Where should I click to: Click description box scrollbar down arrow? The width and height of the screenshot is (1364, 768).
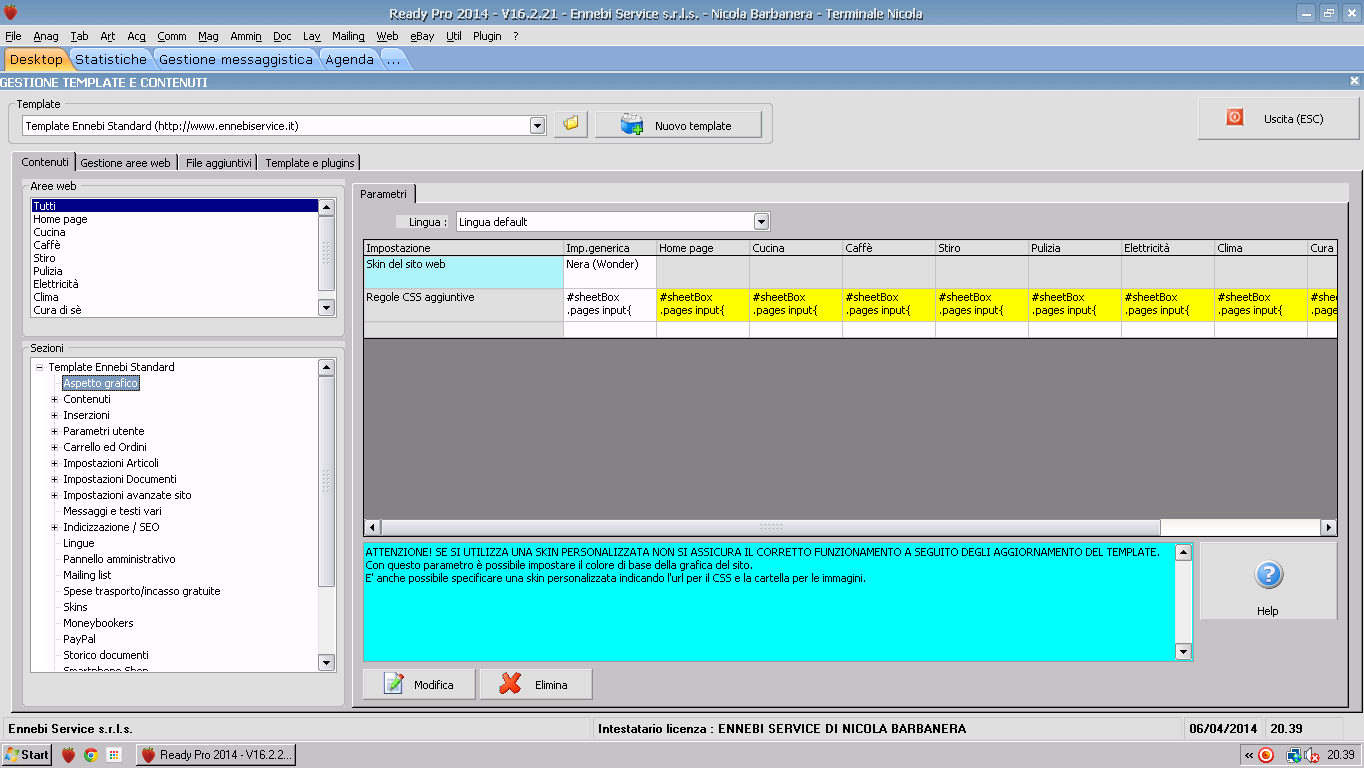pos(1184,652)
